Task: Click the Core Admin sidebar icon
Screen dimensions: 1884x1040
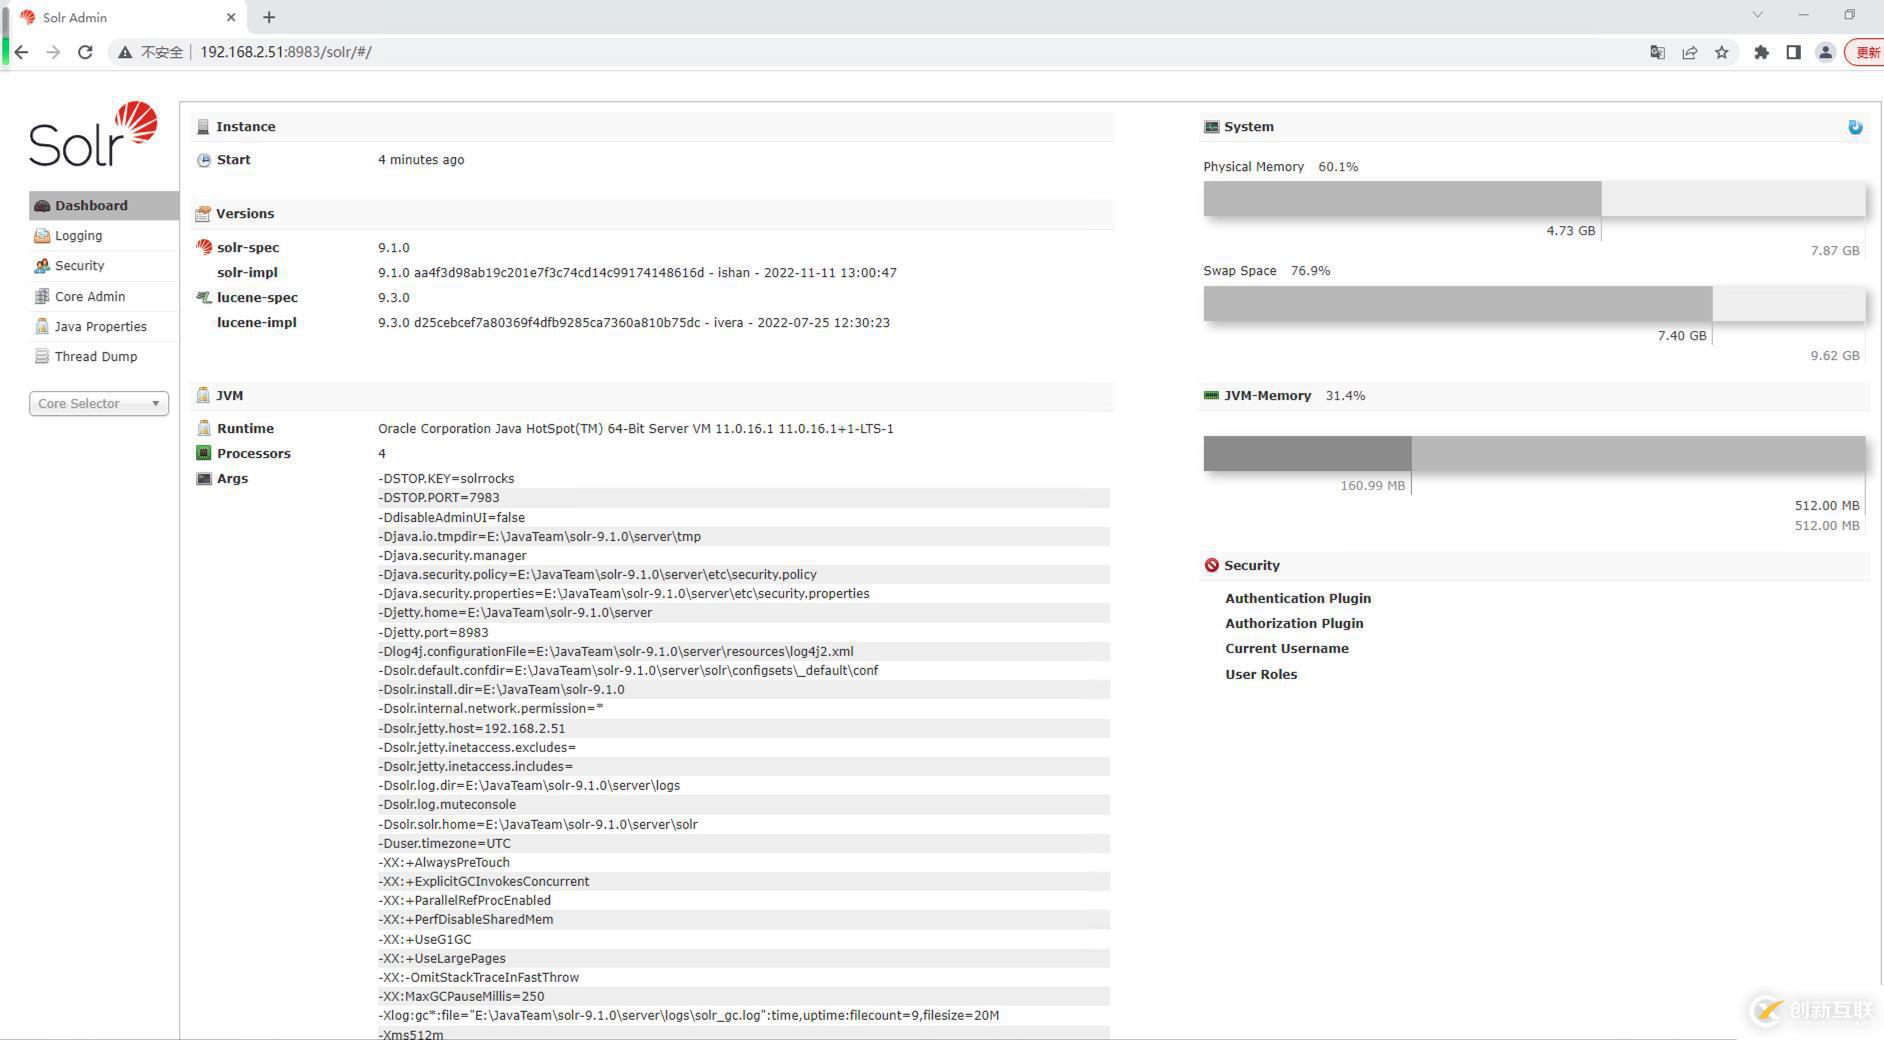Action: tap(42, 297)
